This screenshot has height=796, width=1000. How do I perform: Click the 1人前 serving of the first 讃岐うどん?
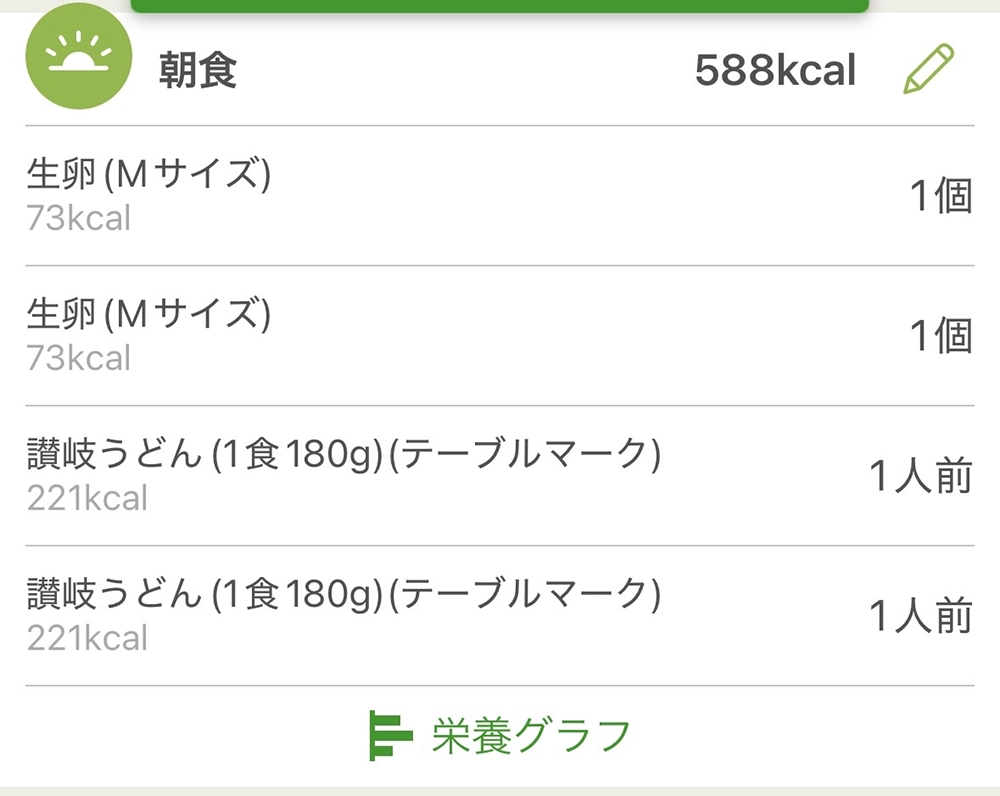pyautogui.click(x=920, y=476)
